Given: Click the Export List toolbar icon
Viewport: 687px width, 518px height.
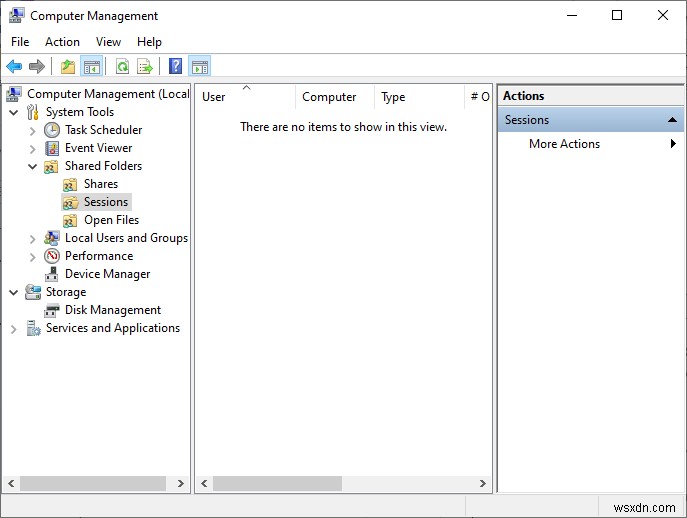Looking at the screenshot, I should pos(145,67).
